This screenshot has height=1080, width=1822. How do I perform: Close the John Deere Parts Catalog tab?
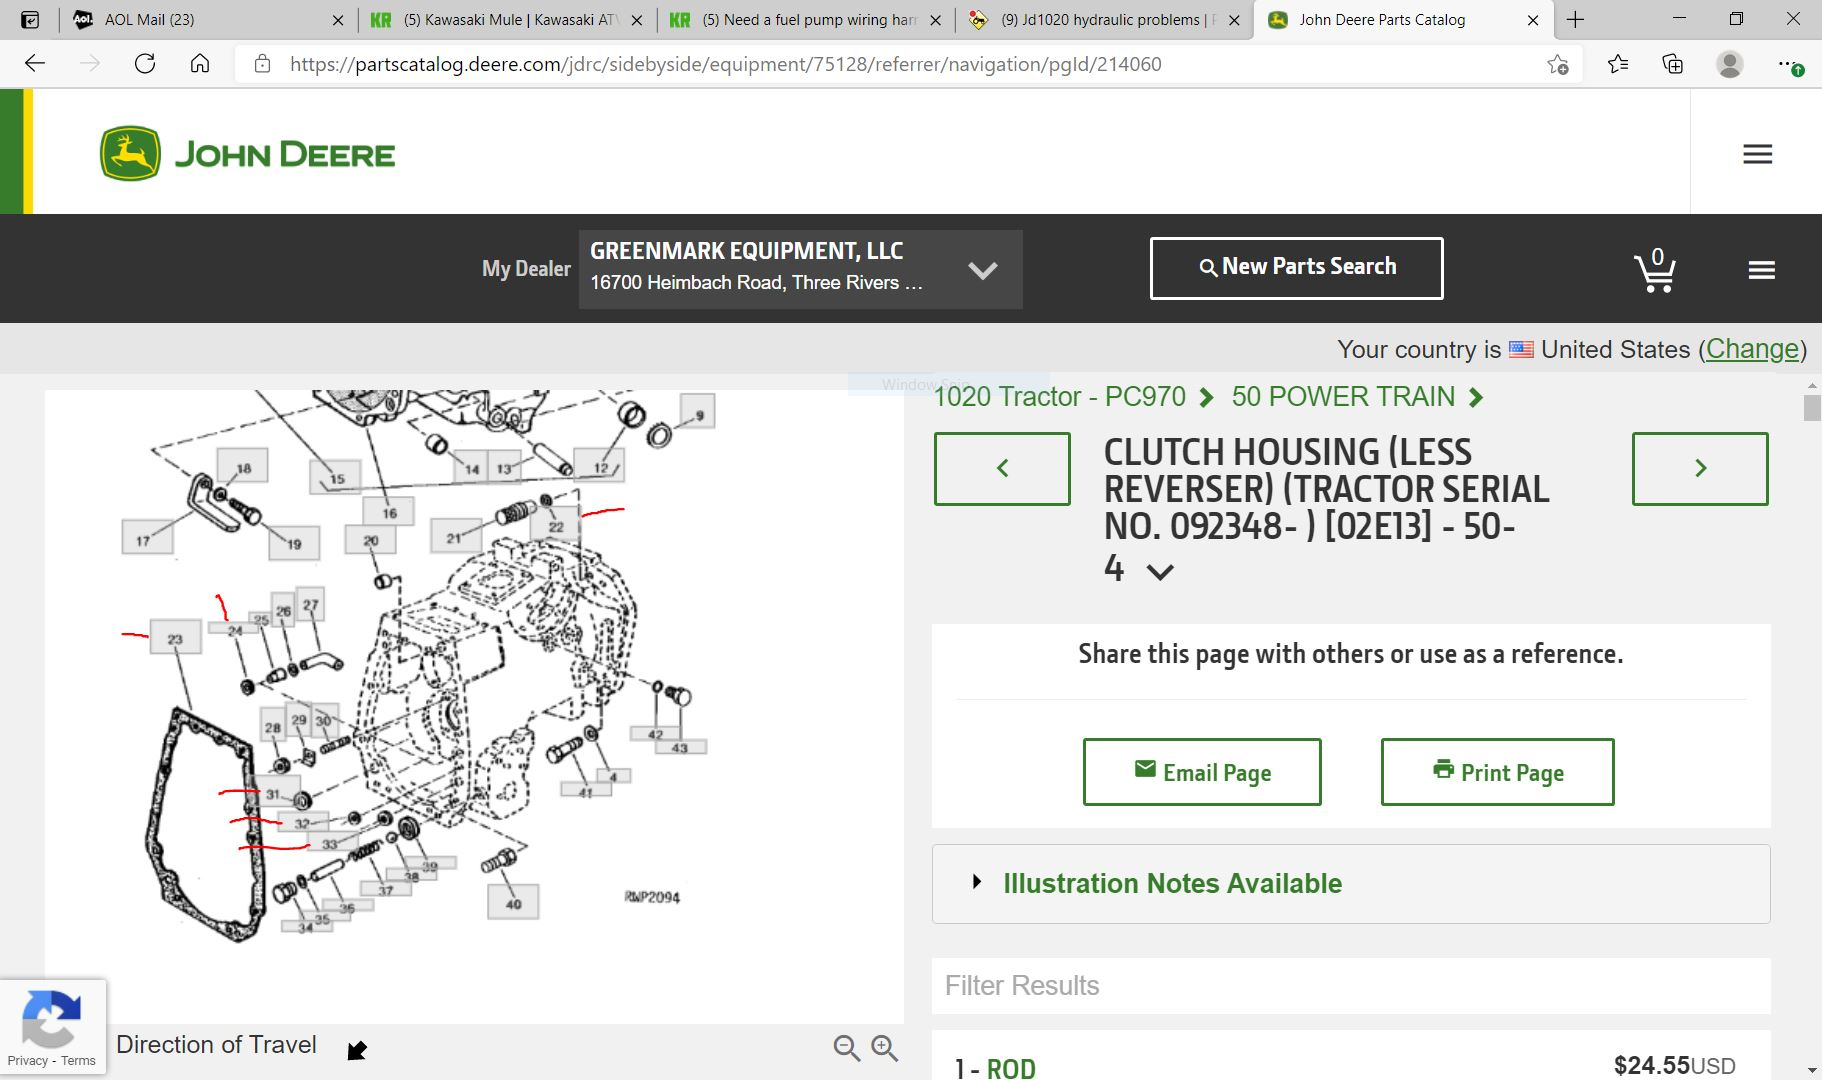click(x=1533, y=19)
